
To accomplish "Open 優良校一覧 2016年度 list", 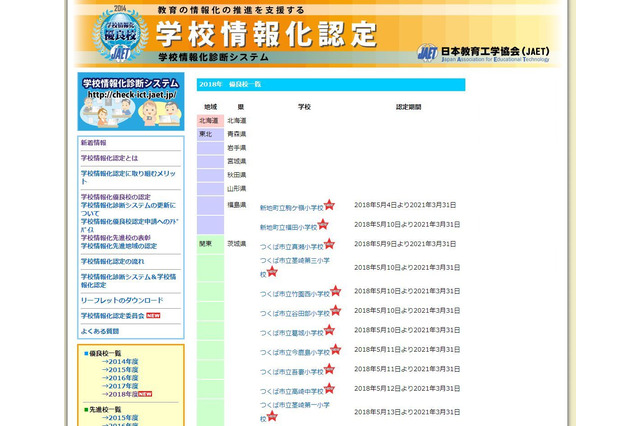I will click(120, 378).
